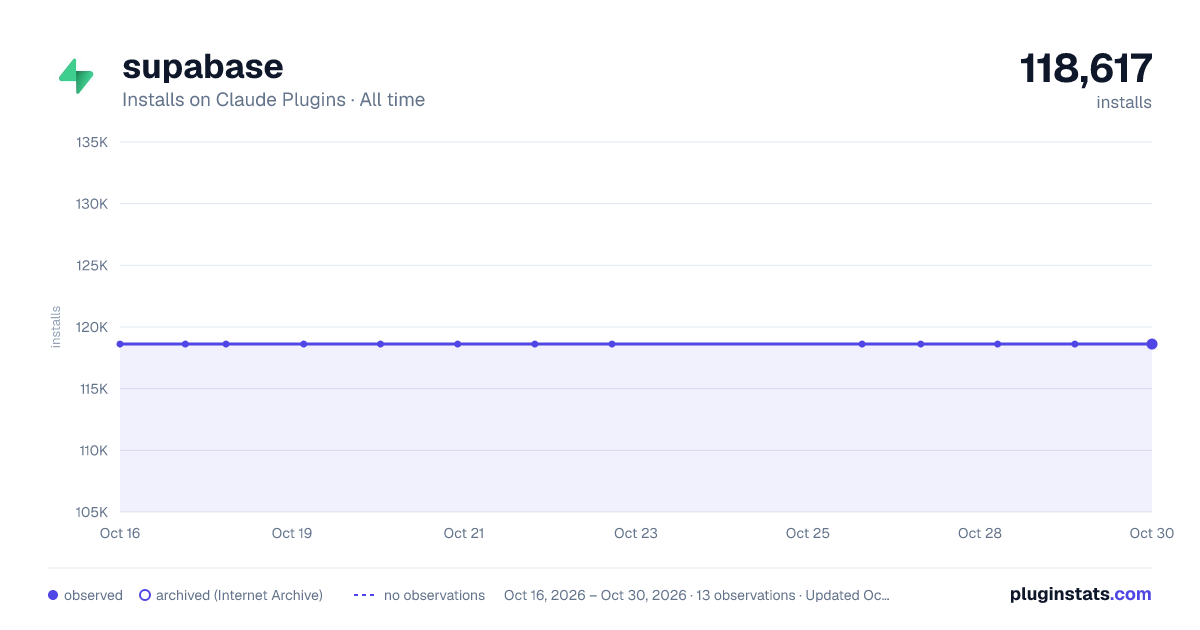Viewport: 1200px width, 630px height.
Task: Click the filled observed legend dot
Action: 53,595
